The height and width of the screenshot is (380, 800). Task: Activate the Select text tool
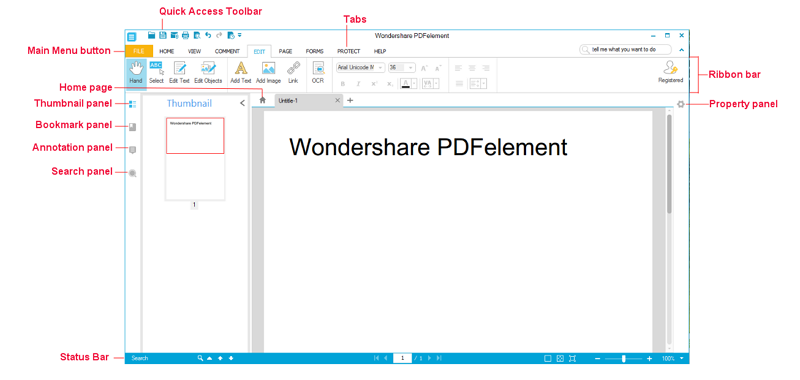coord(156,73)
